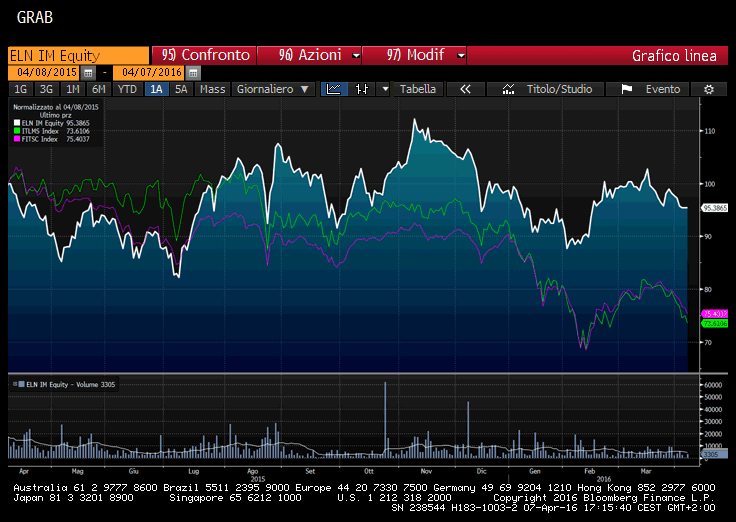Select the 1G time range
Screen dimensions: 736x522
(x=21, y=89)
